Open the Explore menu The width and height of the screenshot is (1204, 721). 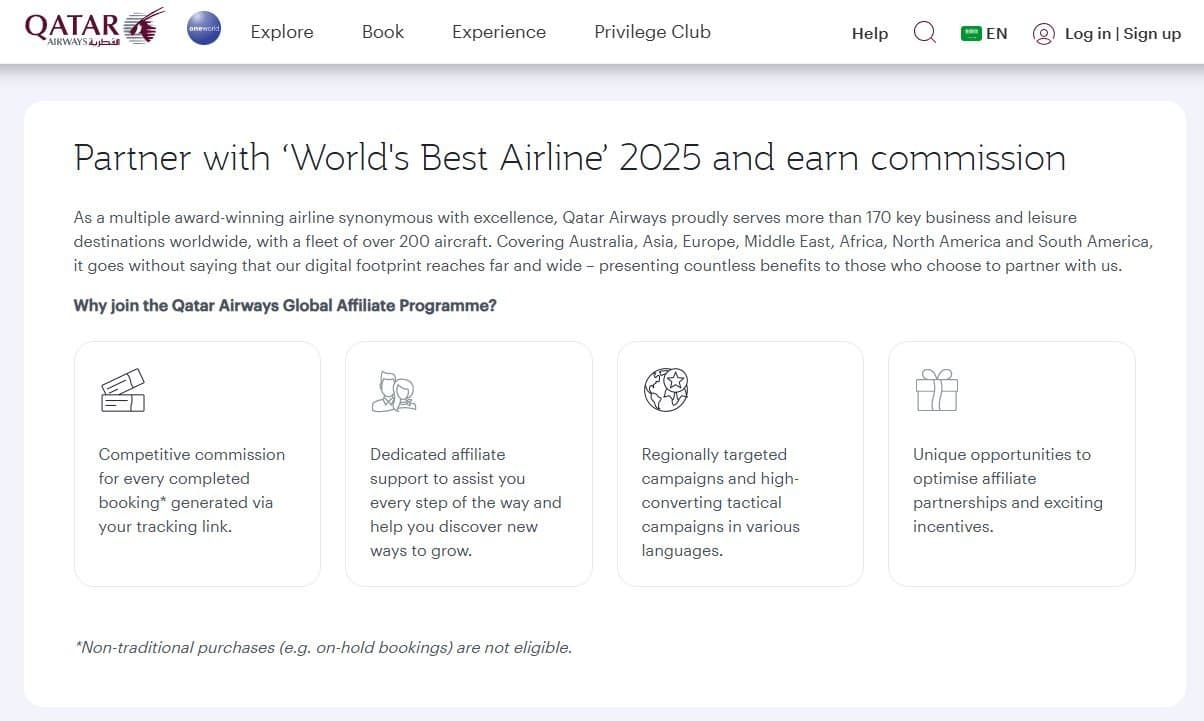pos(282,32)
